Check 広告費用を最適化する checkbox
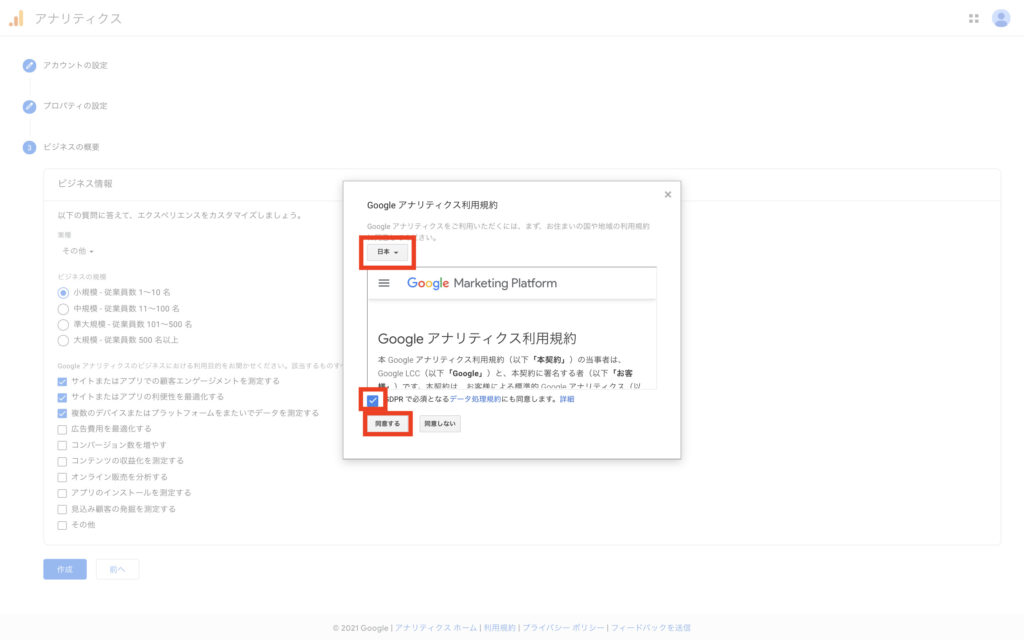Image resolution: width=1024 pixels, height=640 pixels. (x=62, y=429)
